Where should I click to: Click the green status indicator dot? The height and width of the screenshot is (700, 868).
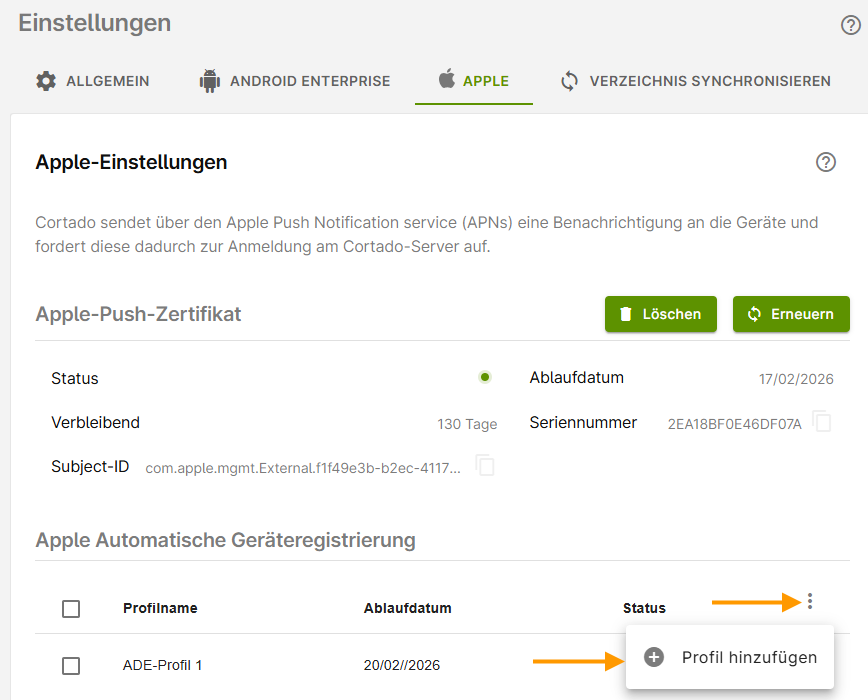pyautogui.click(x=485, y=377)
